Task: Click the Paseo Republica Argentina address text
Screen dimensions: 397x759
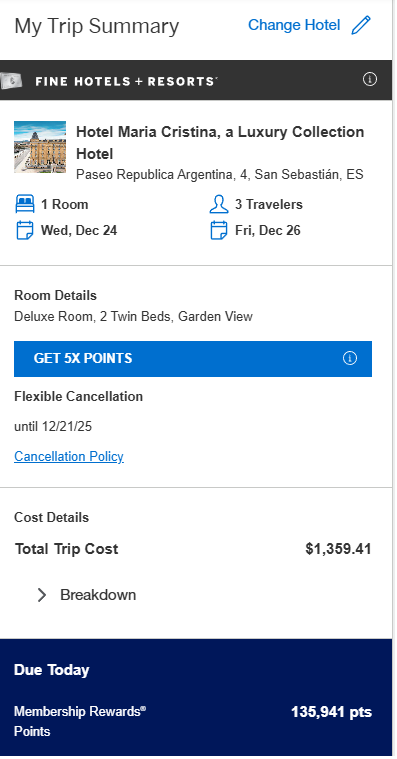Action: (x=220, y=174)
